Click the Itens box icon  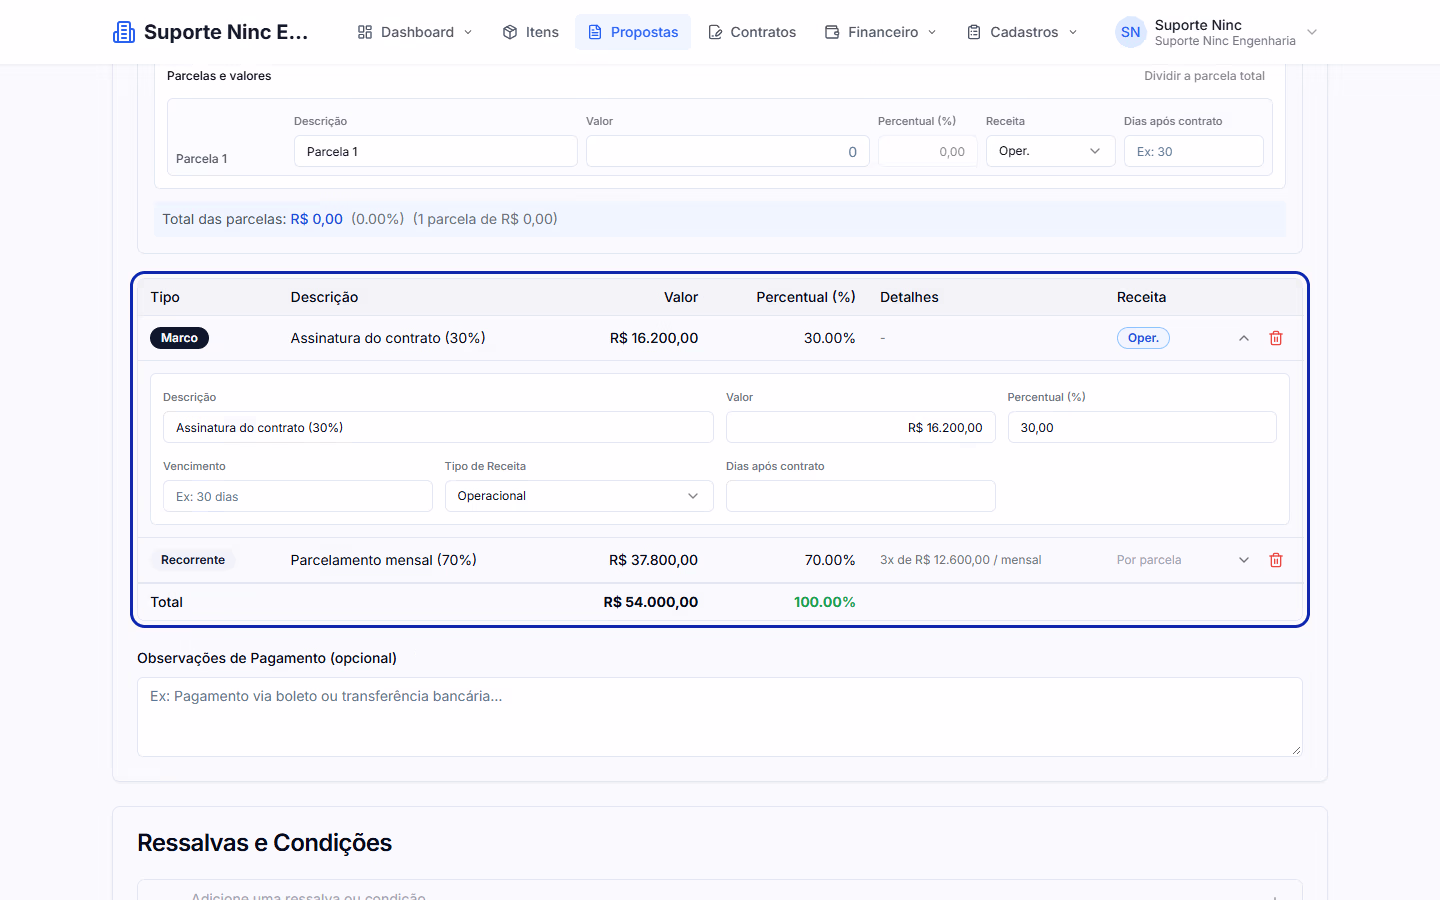click(510, 32)
